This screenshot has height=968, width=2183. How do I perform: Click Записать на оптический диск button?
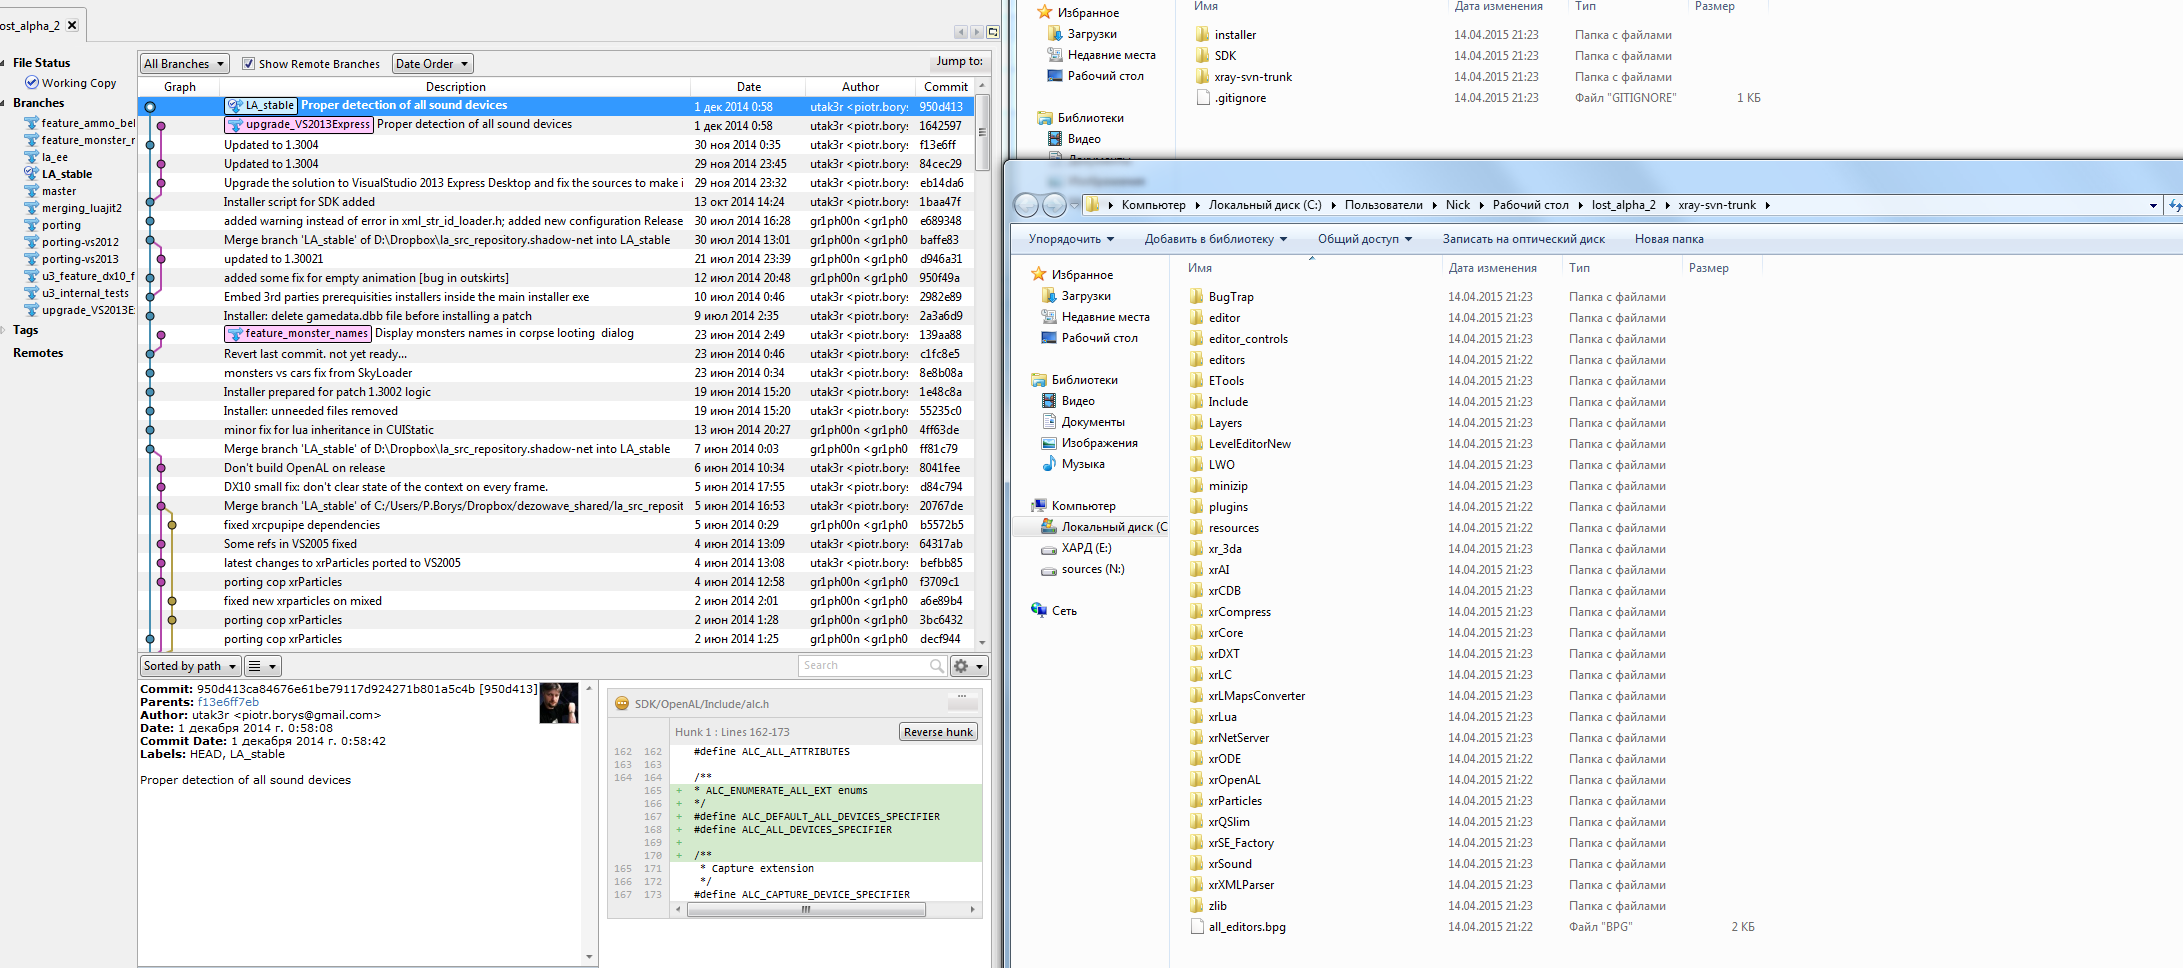tap(1523, 239)
